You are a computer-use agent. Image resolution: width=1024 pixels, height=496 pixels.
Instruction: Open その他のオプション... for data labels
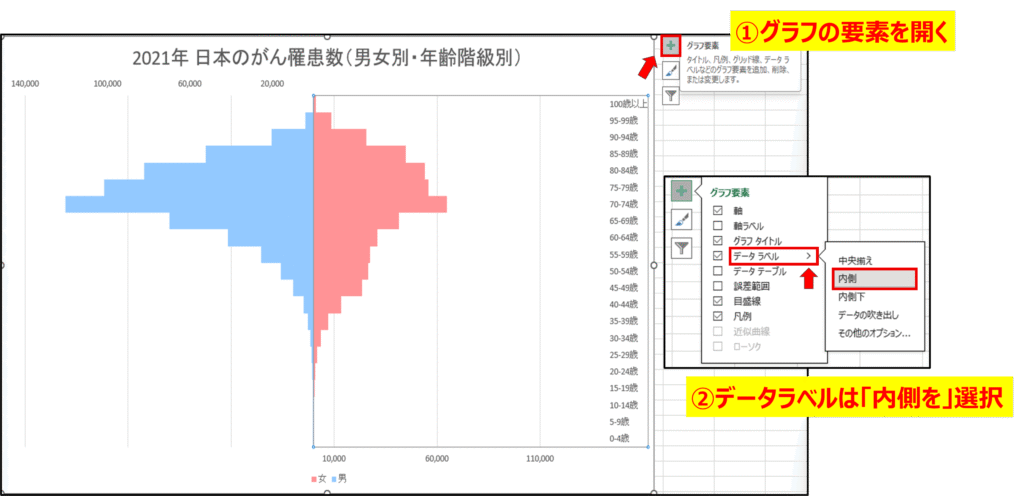[x=873, y=333]
